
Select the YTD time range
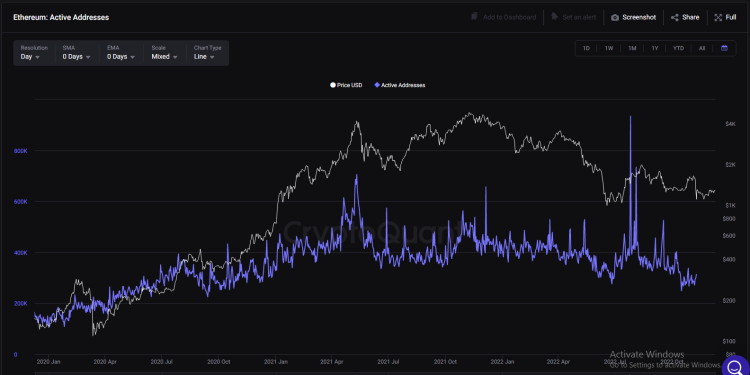click(678, 48)
